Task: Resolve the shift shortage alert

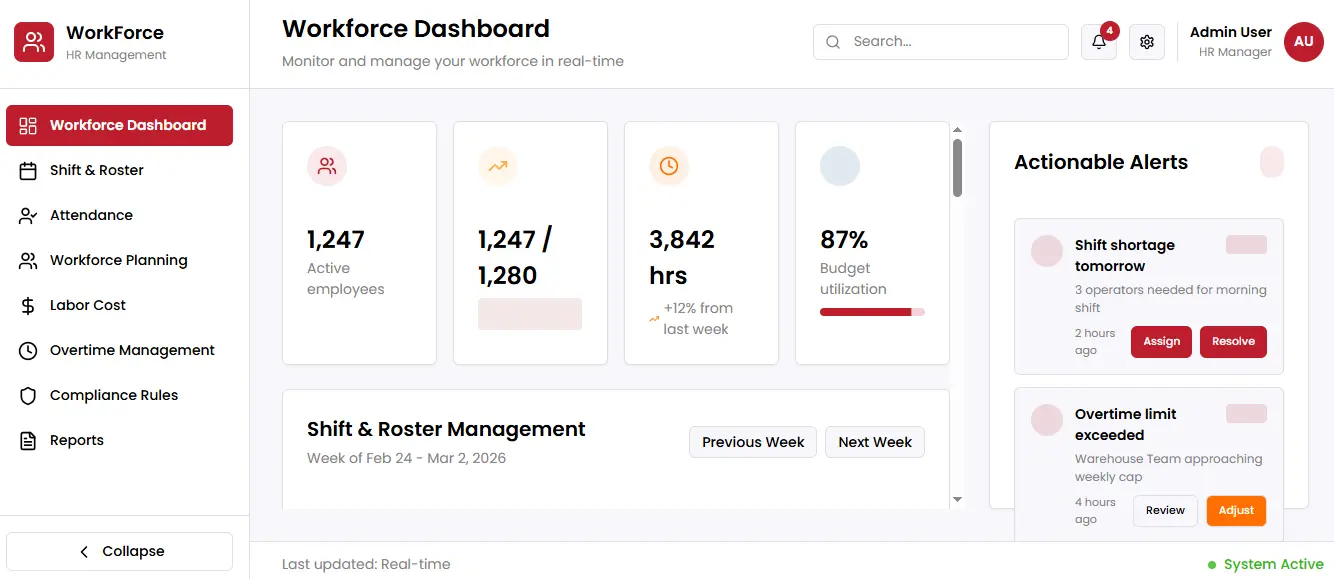Action: pyautogui.click(x=1233, y=341)
